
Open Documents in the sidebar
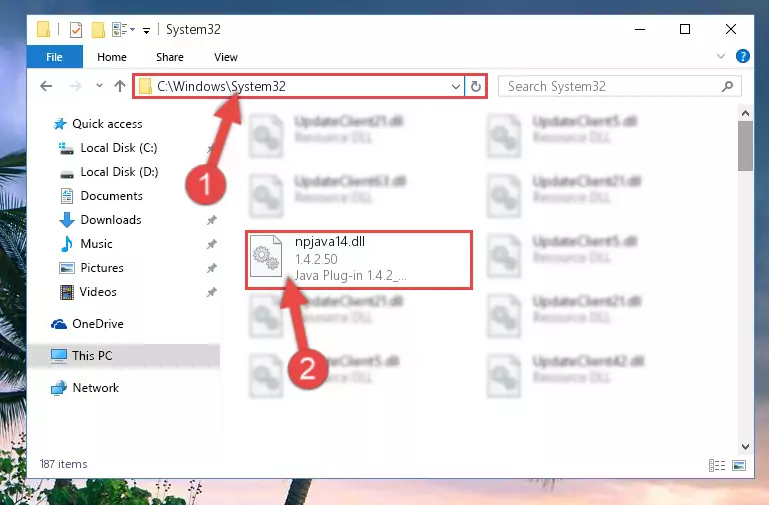[111, 196]
